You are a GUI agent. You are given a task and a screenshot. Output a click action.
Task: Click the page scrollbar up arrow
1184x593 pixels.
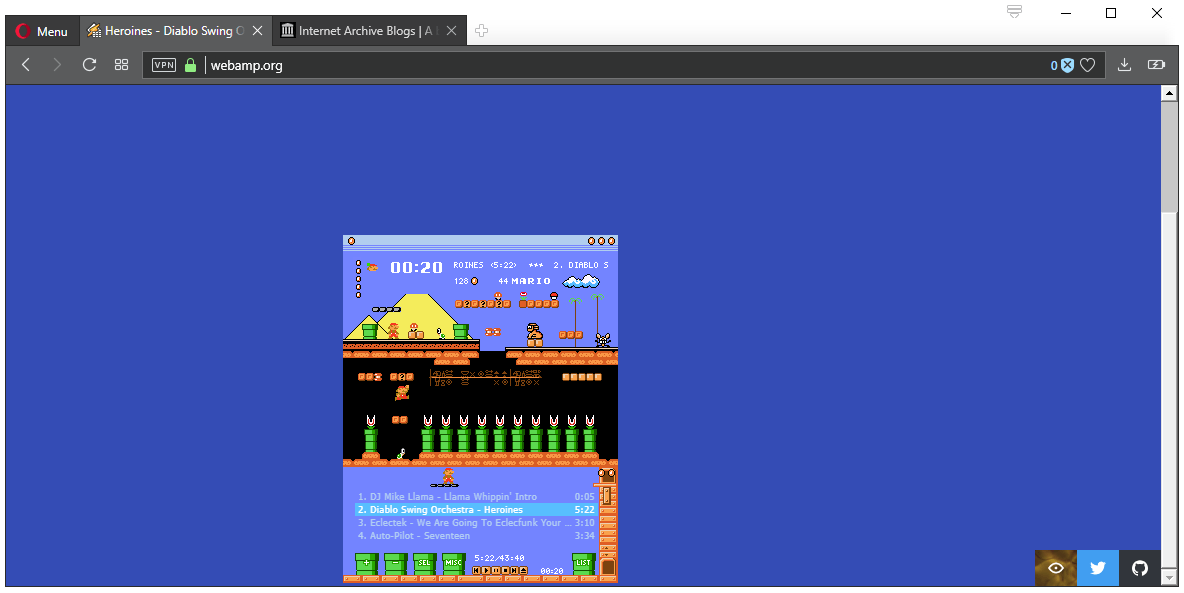coord(1169,94)
